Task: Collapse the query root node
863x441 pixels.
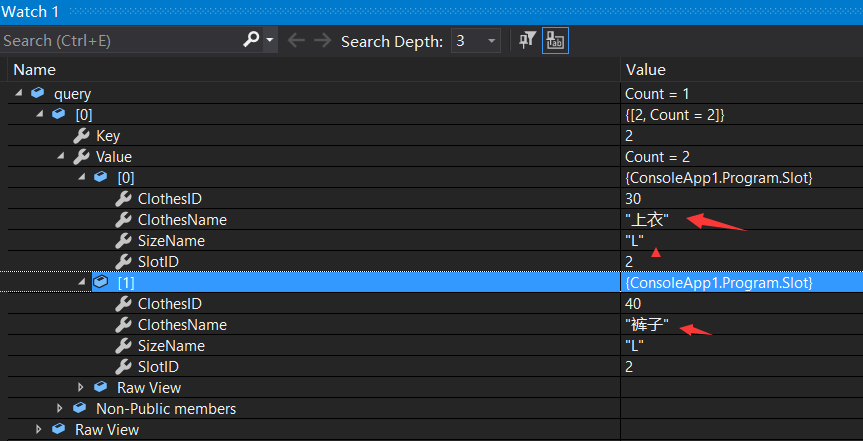Action: [18, 94]
